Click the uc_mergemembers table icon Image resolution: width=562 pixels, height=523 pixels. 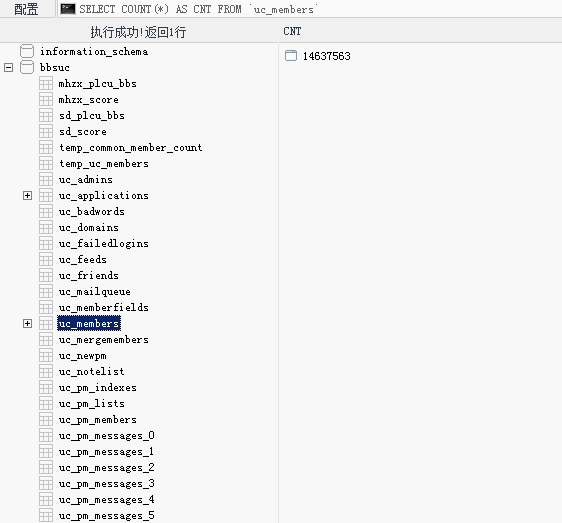coord(46,339)
